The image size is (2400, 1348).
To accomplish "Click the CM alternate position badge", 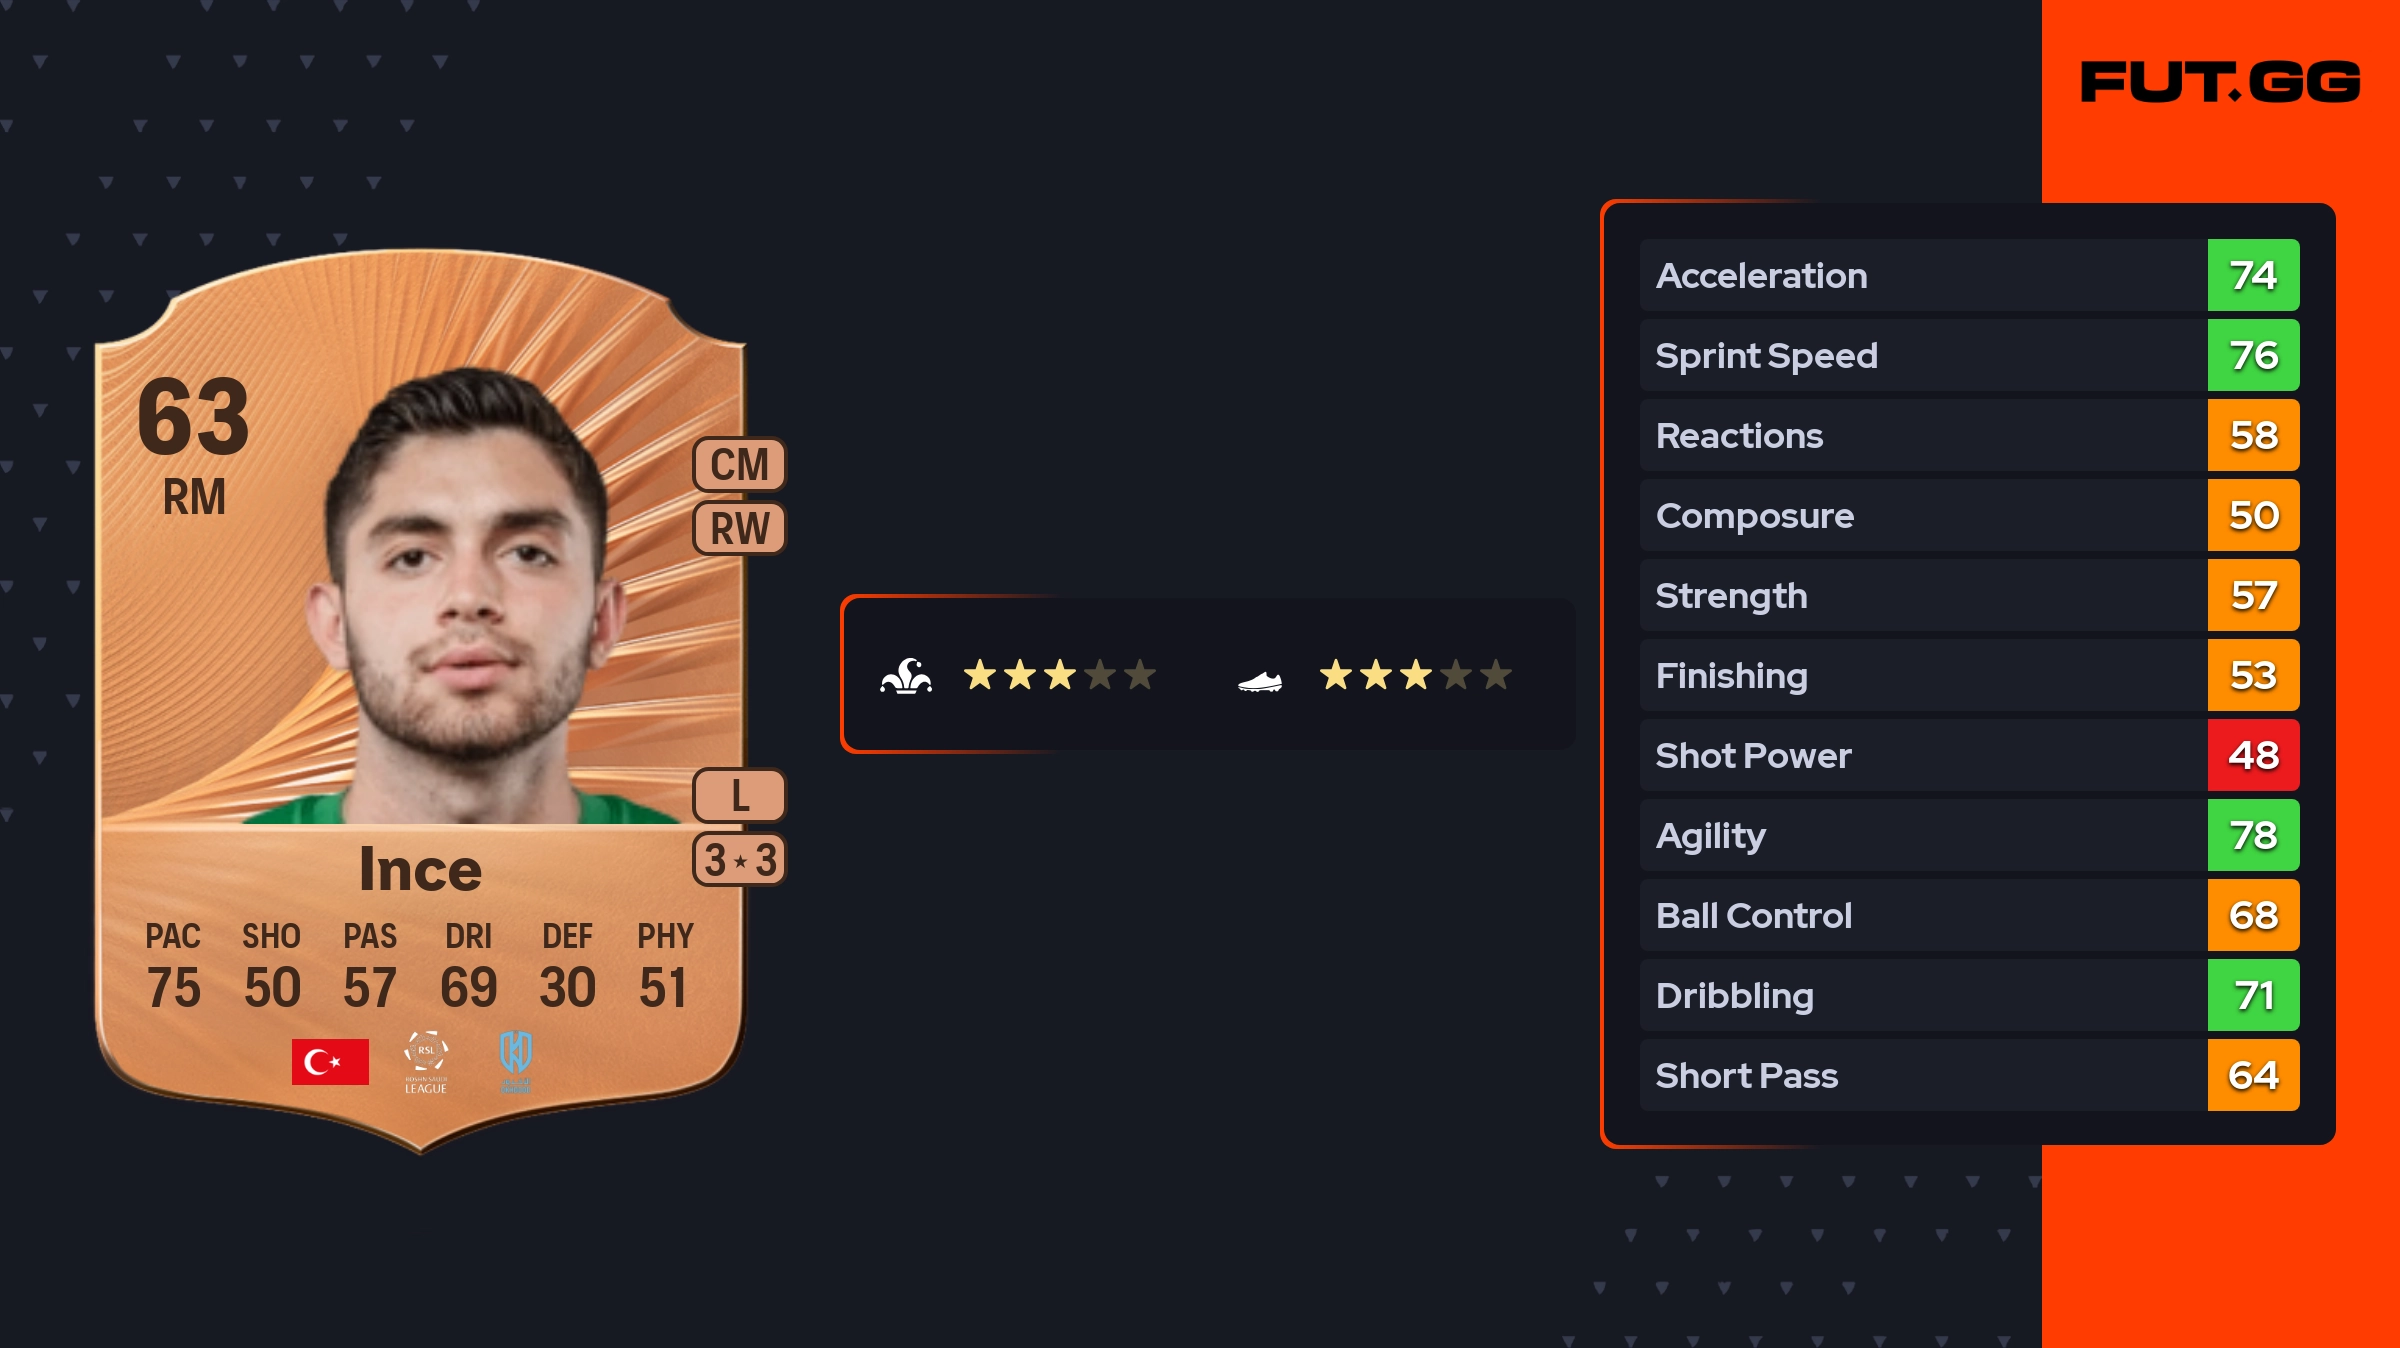I will pyautogui.click(x=740, y=465).
